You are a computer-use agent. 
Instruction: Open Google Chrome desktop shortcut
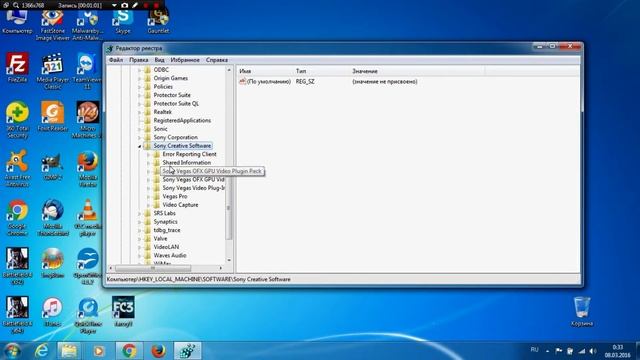tap(17, 218)
